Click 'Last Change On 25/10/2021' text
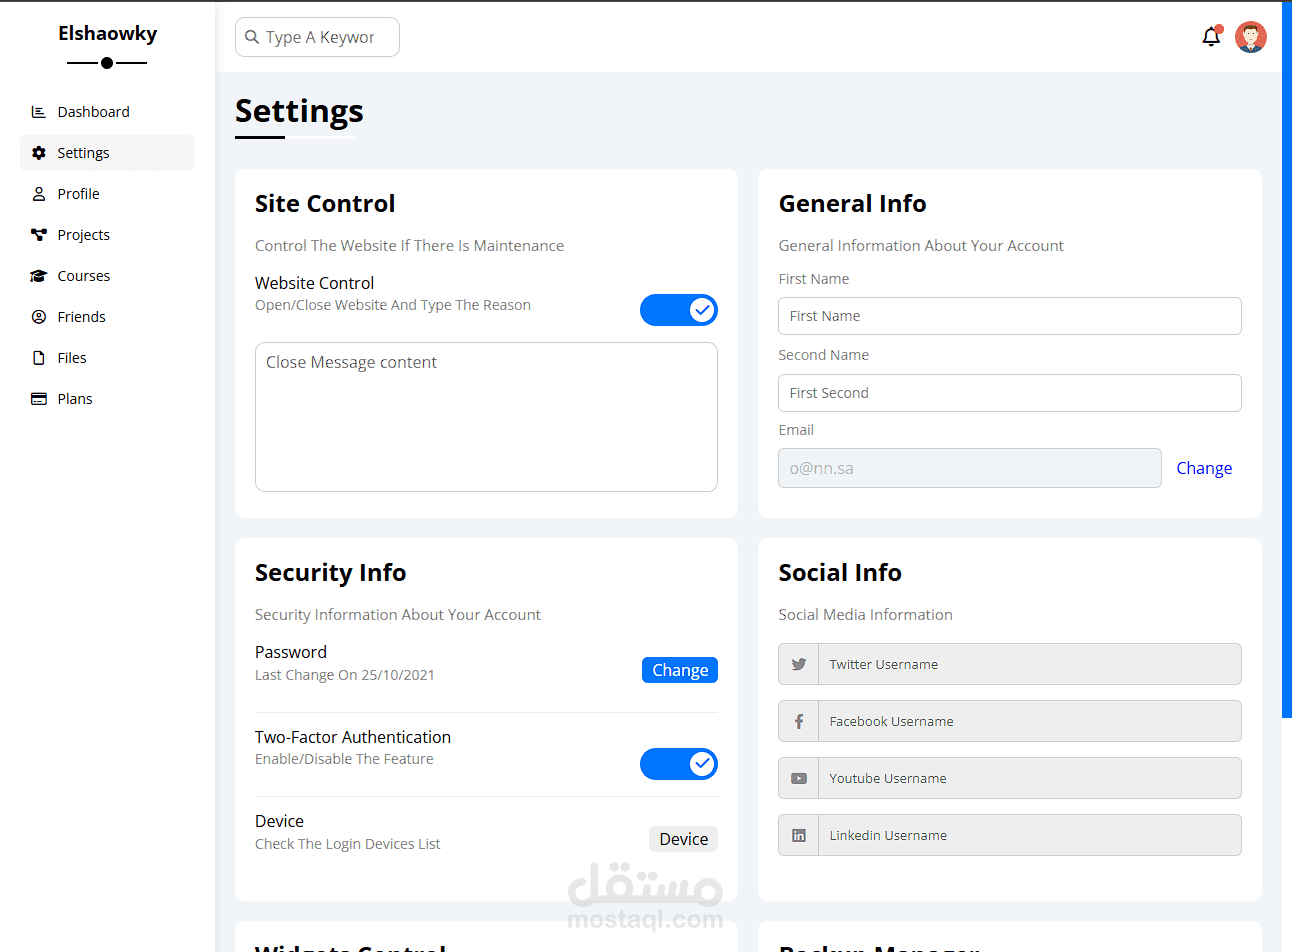The width and height of the screenshot is (1292, 952). pyautogui.click(x=345, y=675)
